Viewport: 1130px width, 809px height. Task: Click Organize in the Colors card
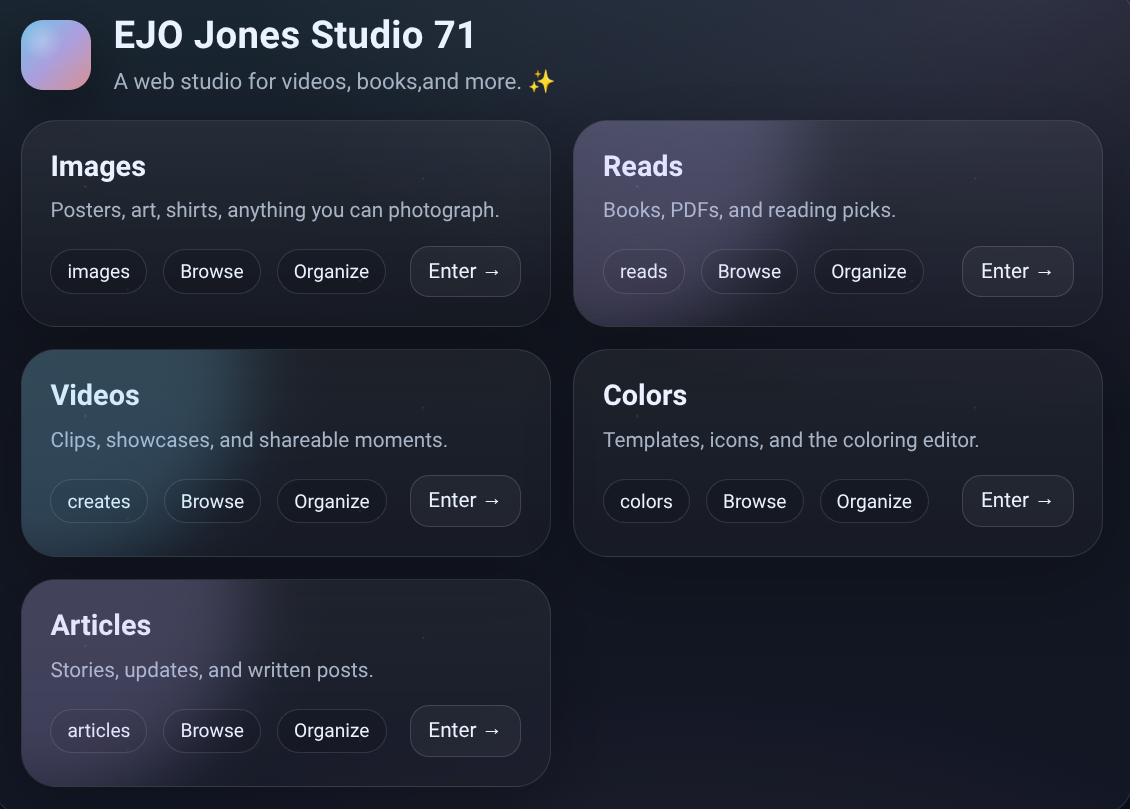coord(874,501)
